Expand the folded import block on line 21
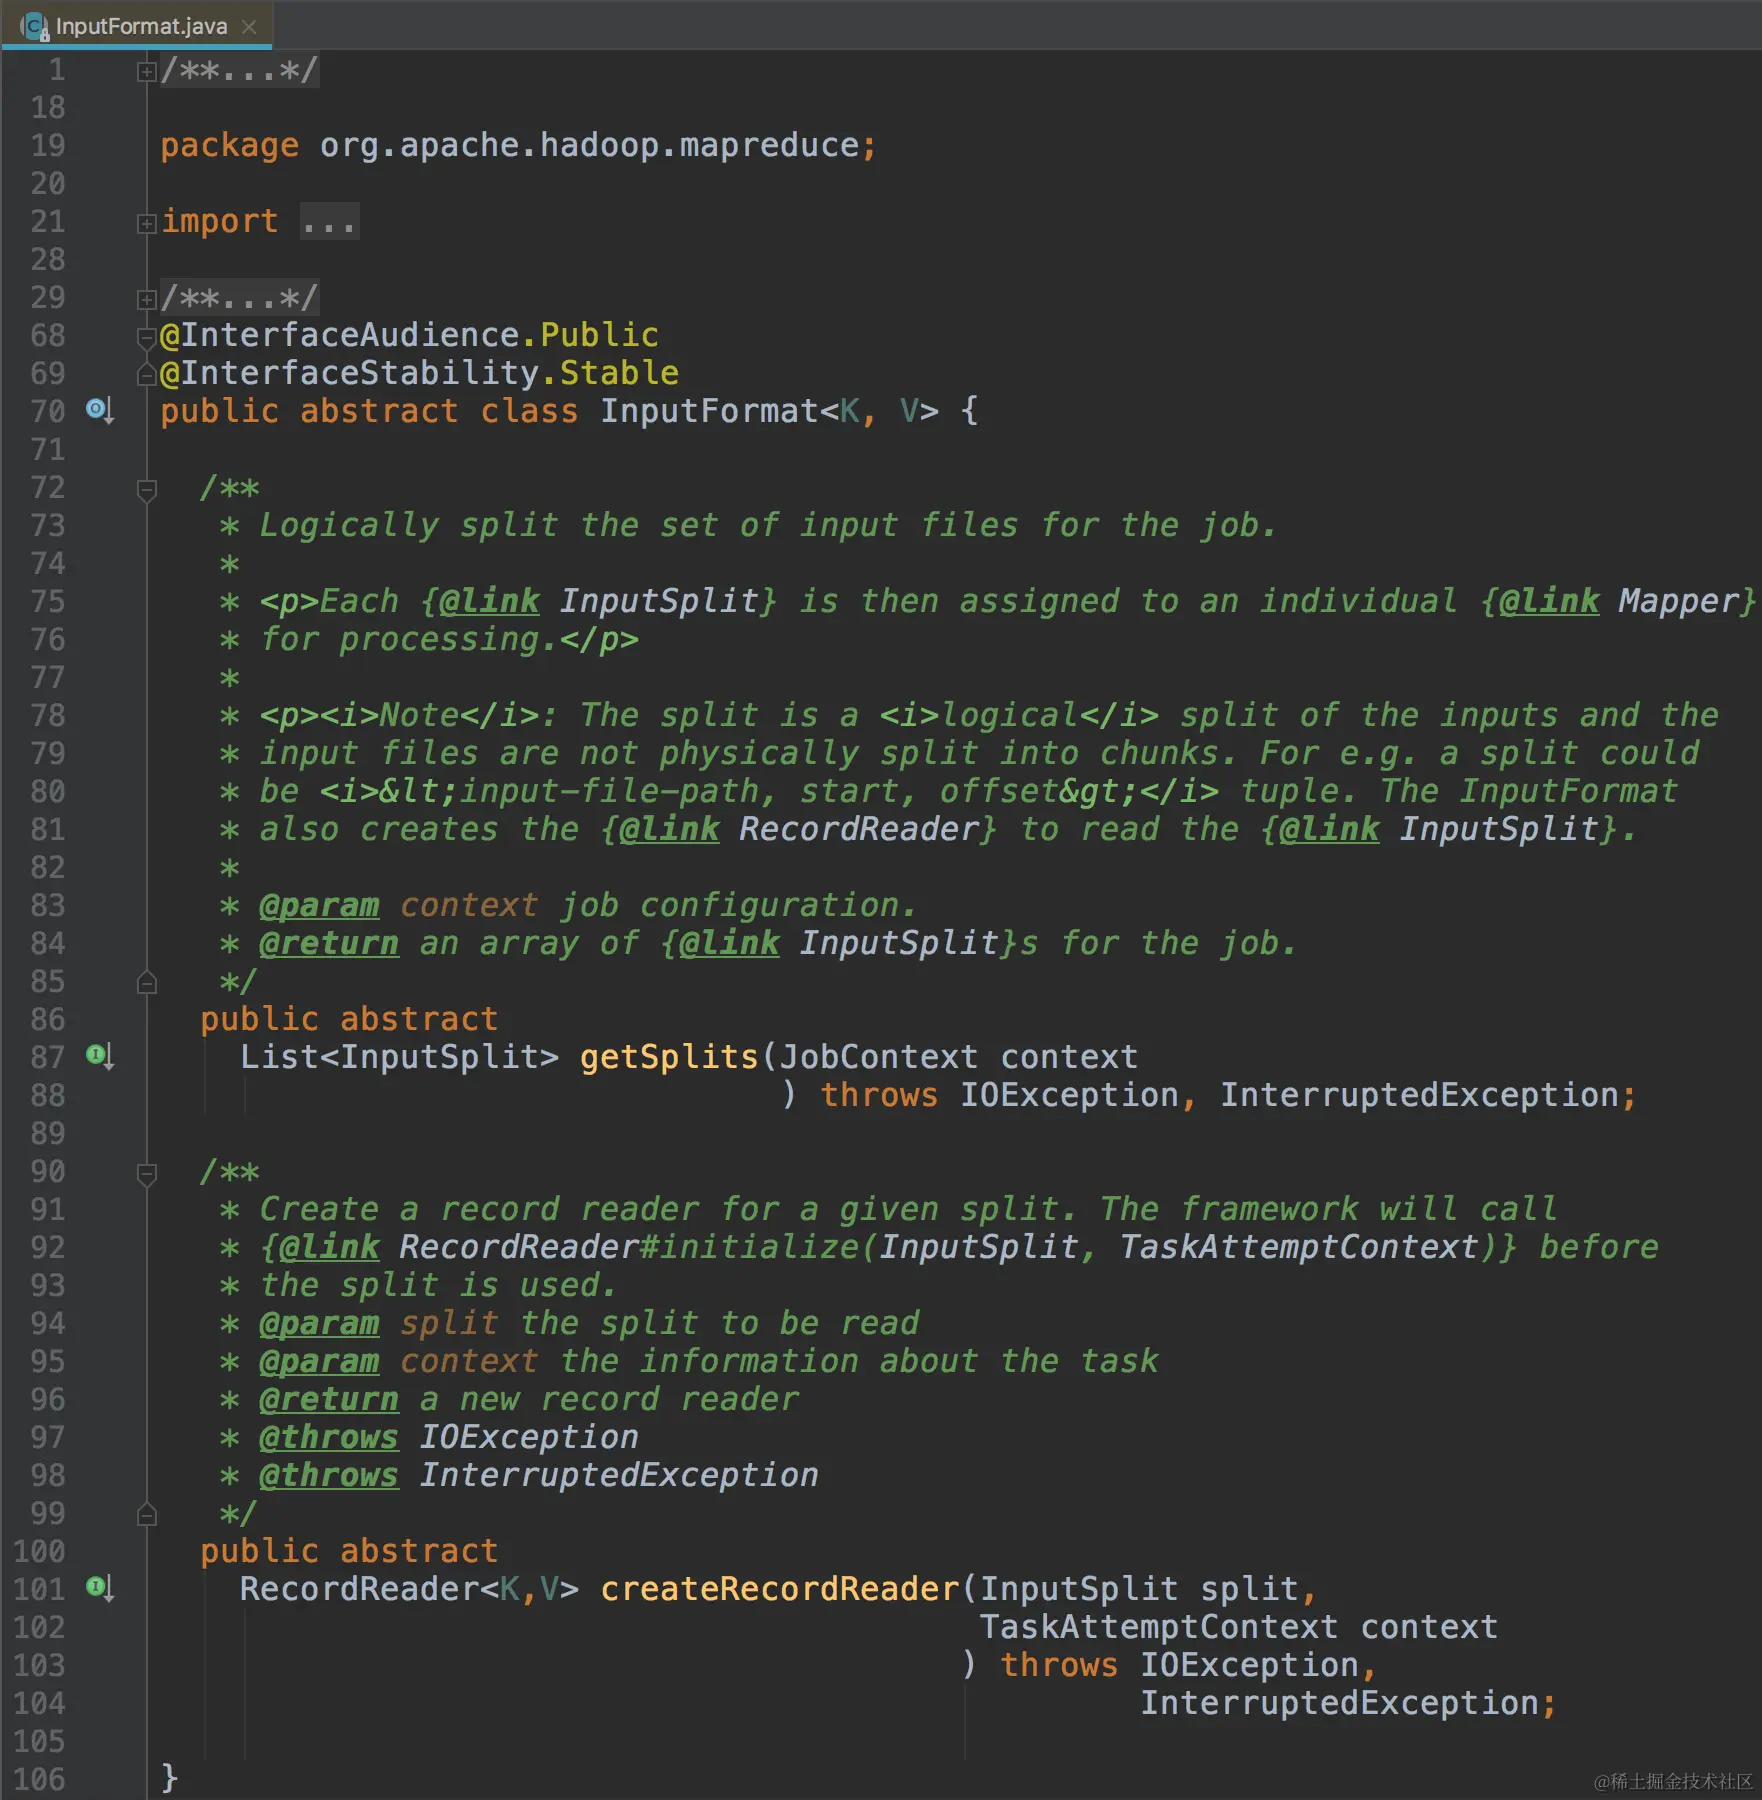The width and height of the screenshot is (1762, 1800). coord(146,224)
